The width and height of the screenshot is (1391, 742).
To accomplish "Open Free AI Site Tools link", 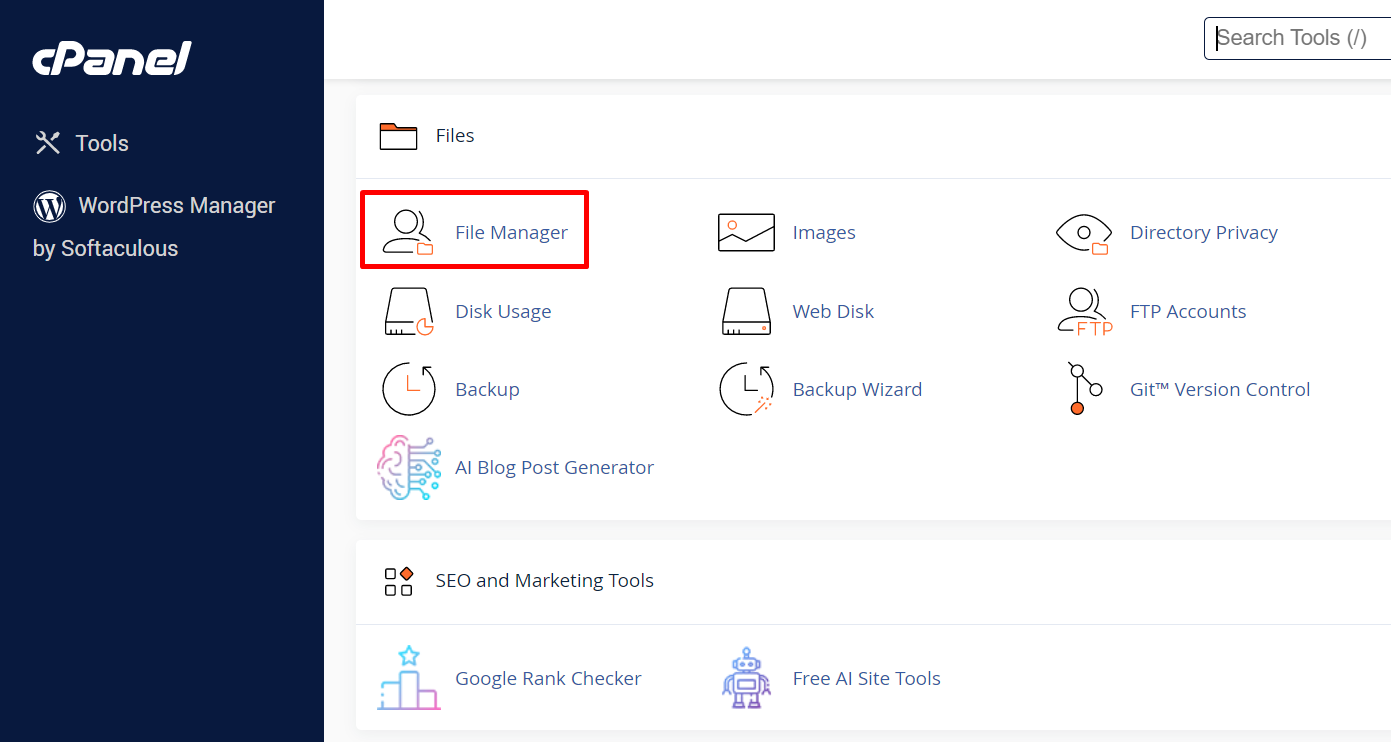I will click(866, 678).
